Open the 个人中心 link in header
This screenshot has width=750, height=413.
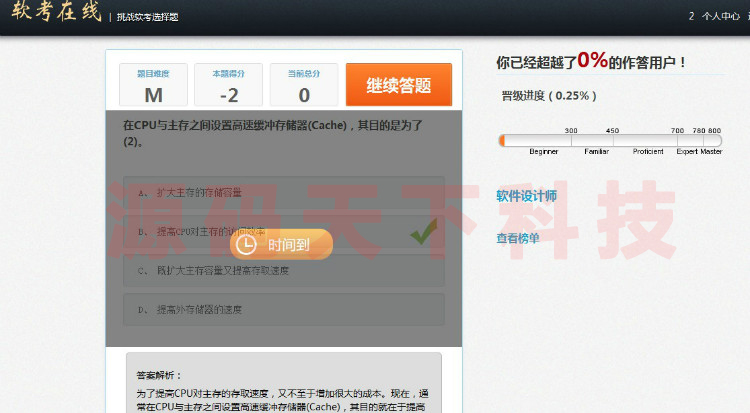coord(721,16)
